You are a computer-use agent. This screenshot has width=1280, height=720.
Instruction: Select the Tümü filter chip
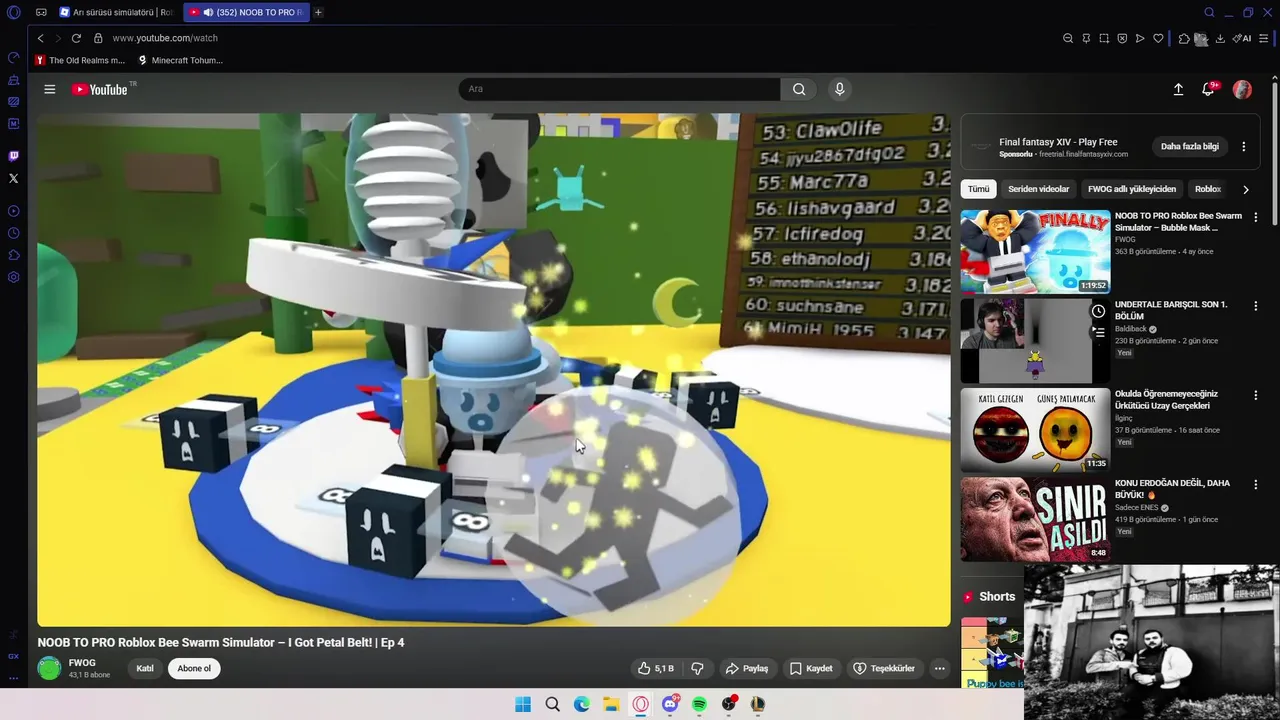tap(978, 189)
